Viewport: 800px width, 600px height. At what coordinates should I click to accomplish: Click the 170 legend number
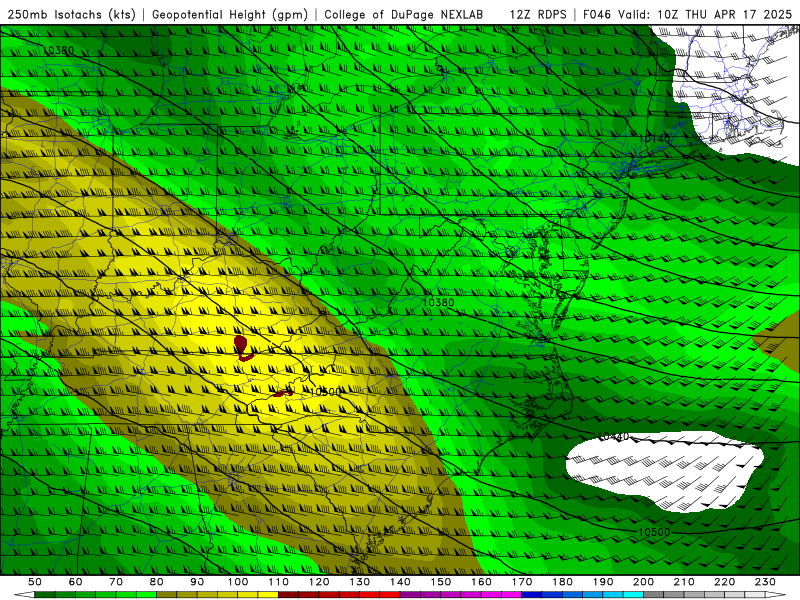coord(522,582)
